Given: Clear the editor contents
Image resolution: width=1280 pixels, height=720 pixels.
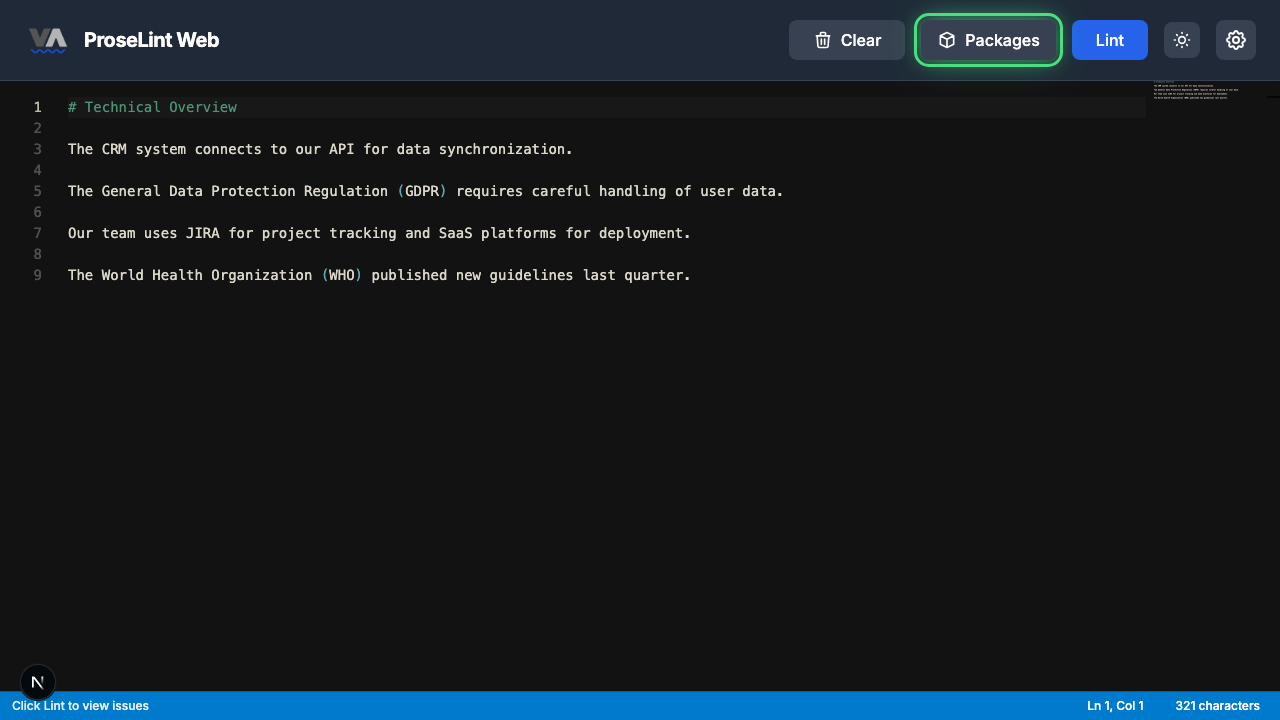Looking at the screenshot, I should click(x=847, y=40).
